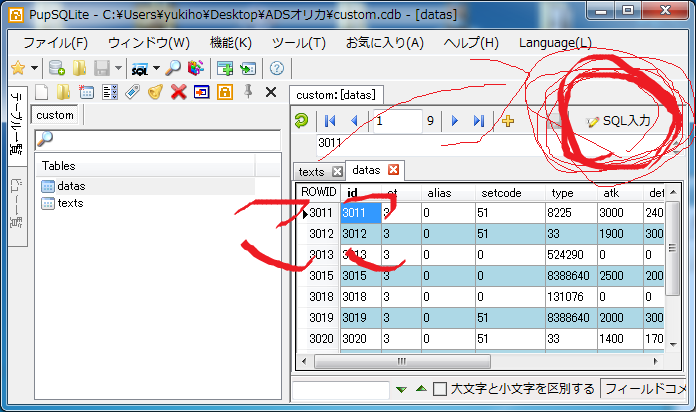The height and width of the screenshot is (412, 696).
Task: Select the テーブル一覧 vertical side tab
Action: tap(17, 126)
